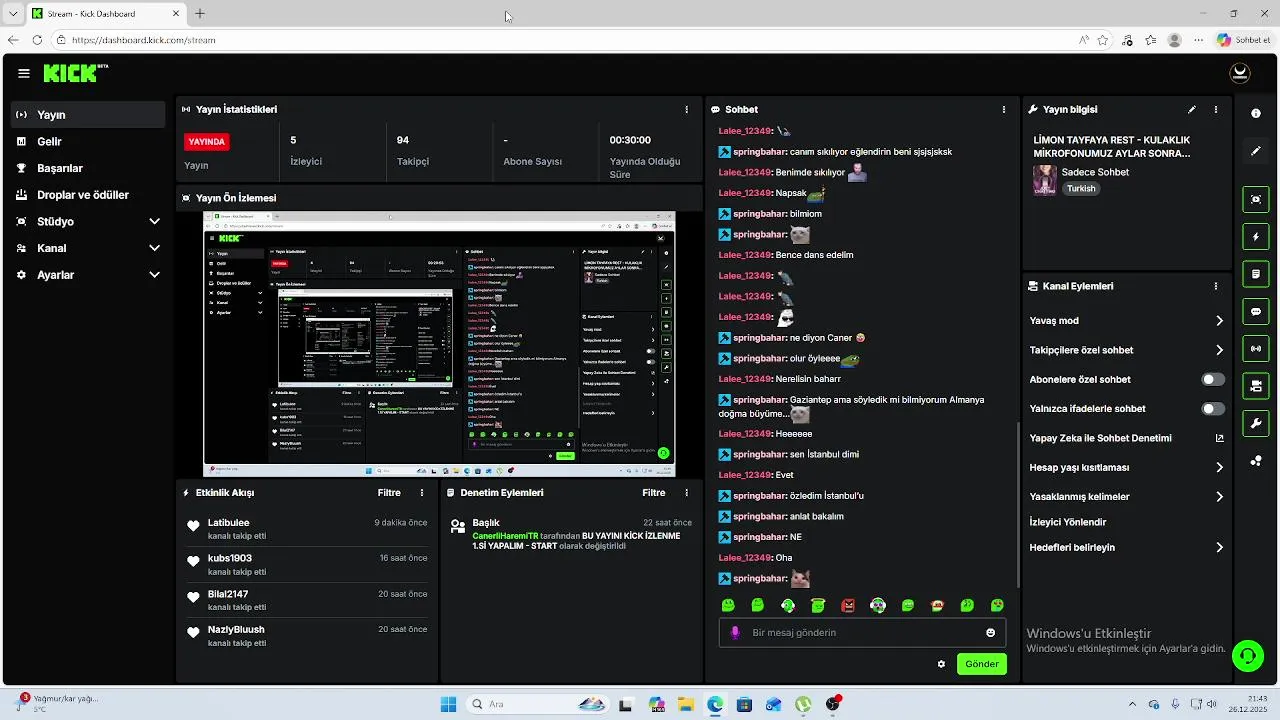Screen dimensions: 1280x720
Task: Edit stream info with pencil in Yayın bilgisi
Action: click(x=1192, y=109)
